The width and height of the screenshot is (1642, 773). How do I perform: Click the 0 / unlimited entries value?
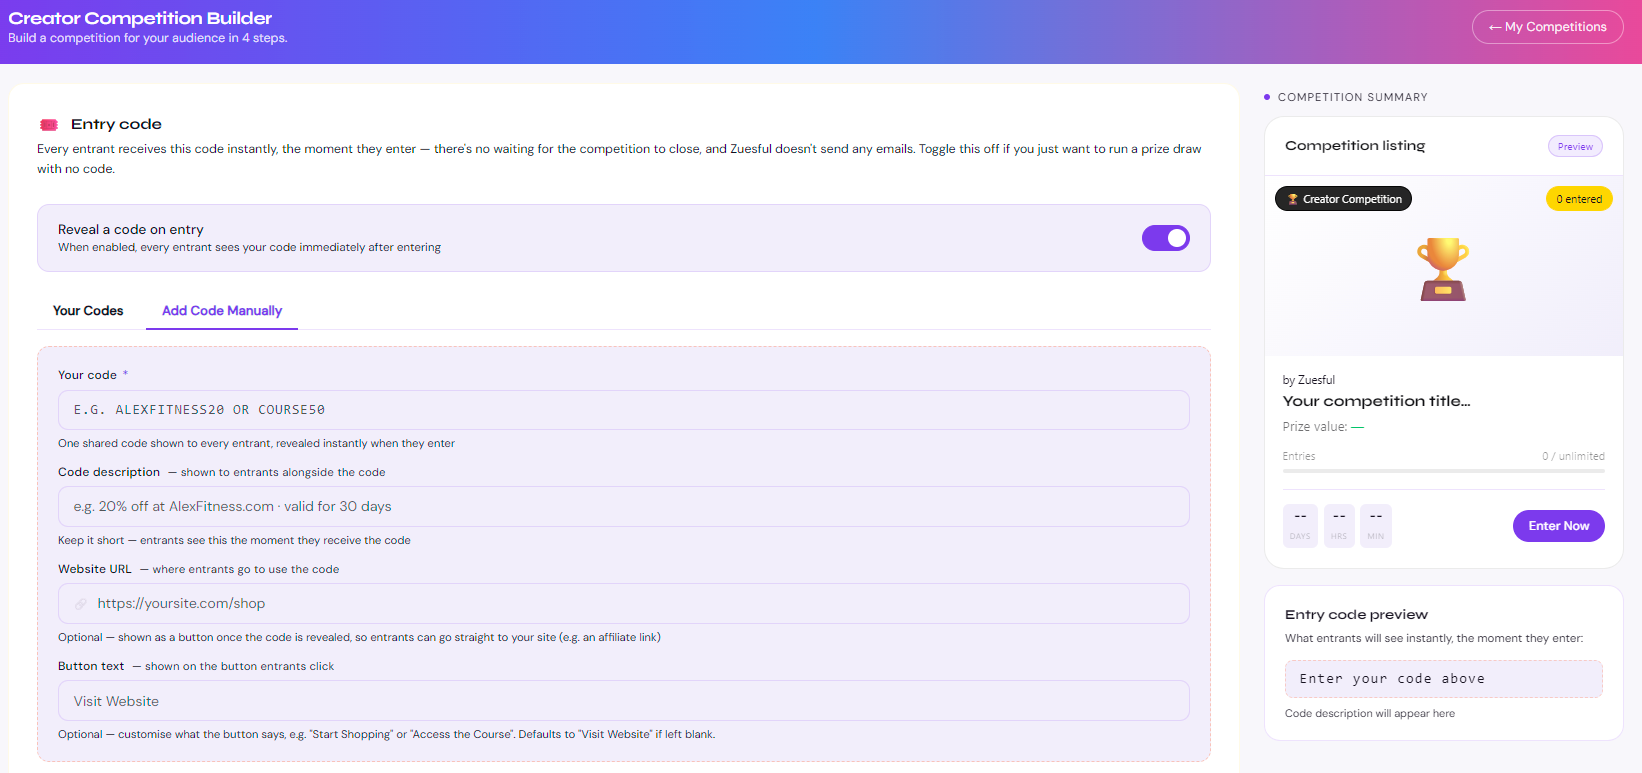pyautogui.click(x=1573, y=456)
